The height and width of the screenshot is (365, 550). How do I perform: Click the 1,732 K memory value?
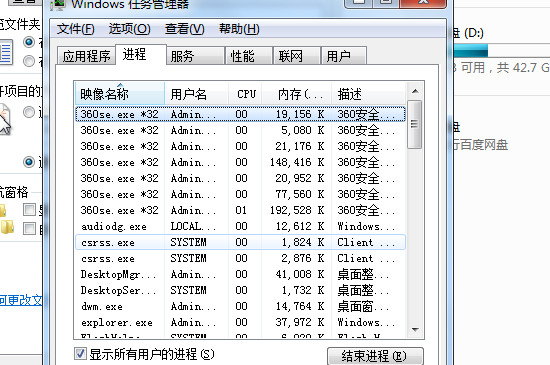click(x=303, y=290)
